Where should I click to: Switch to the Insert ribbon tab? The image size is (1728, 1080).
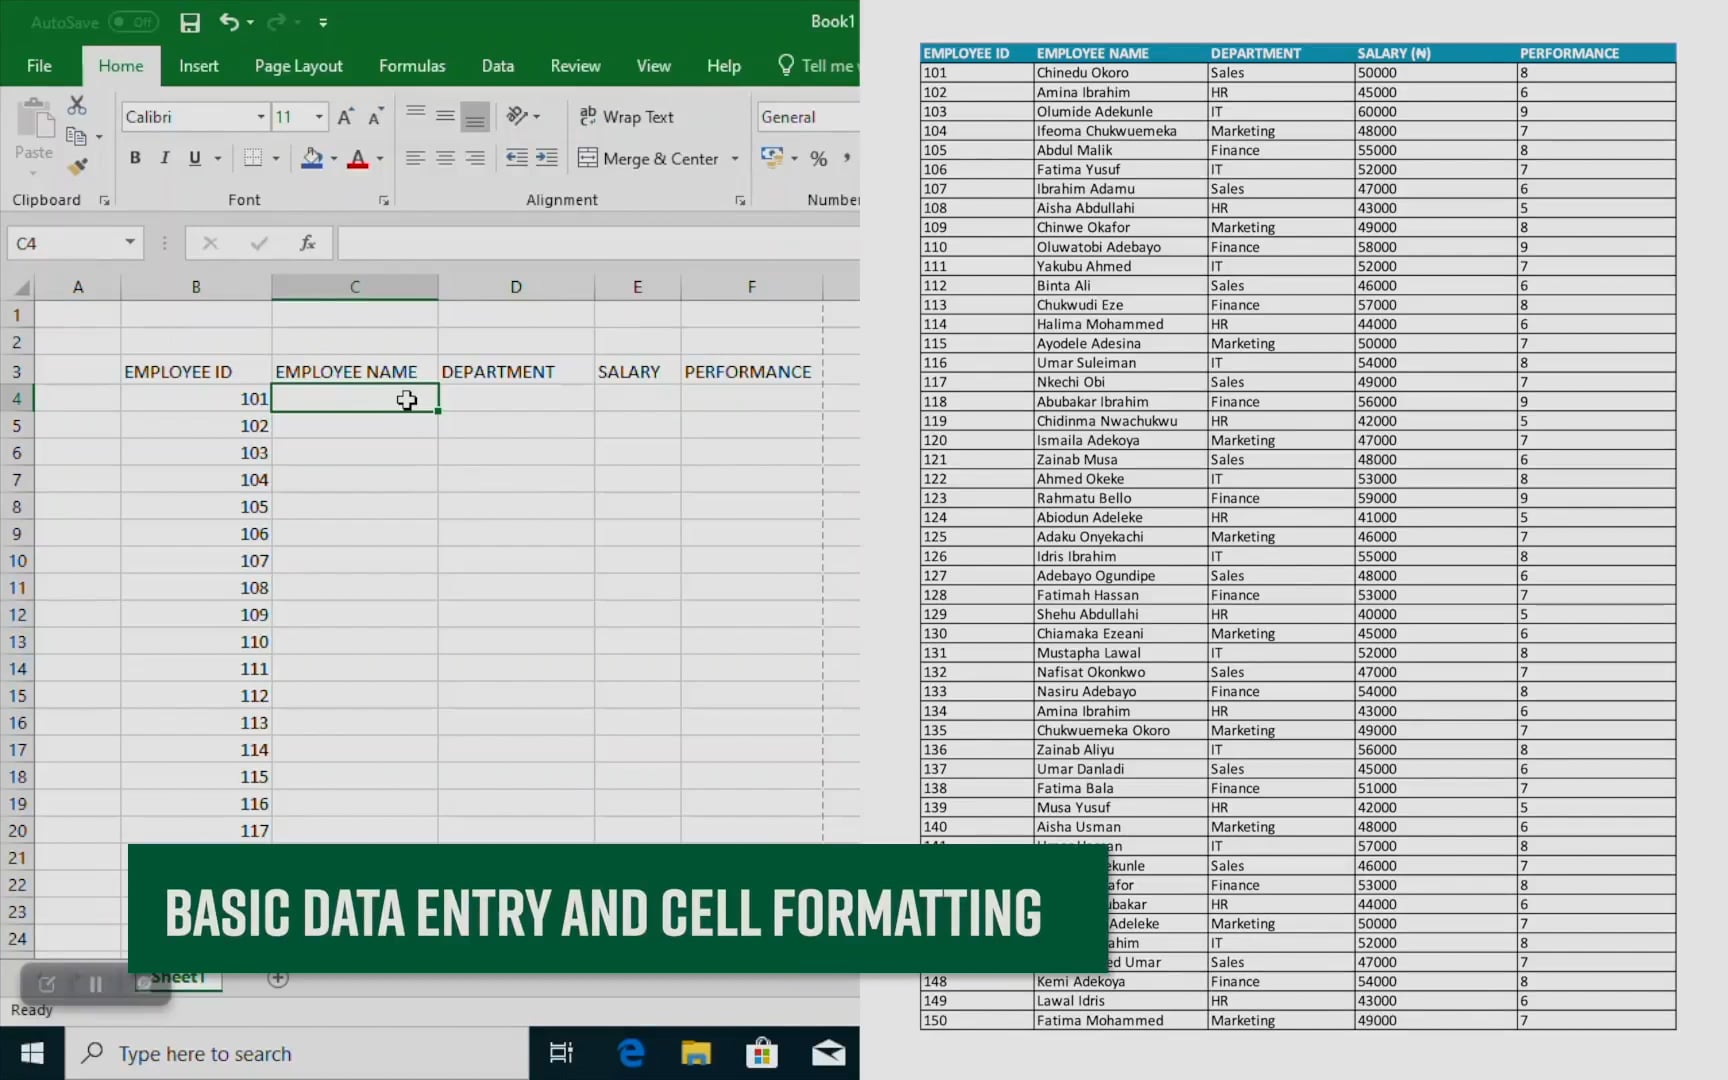click(x=198, y=66)
